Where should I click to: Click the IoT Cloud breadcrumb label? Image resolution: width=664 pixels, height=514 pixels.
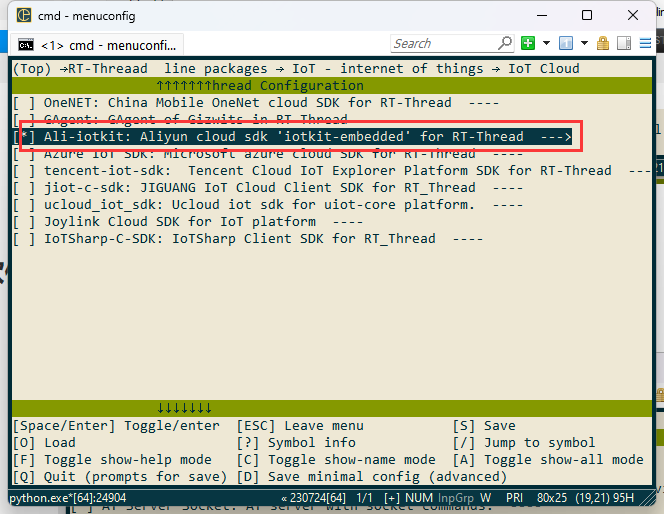(x=544, y=69)
